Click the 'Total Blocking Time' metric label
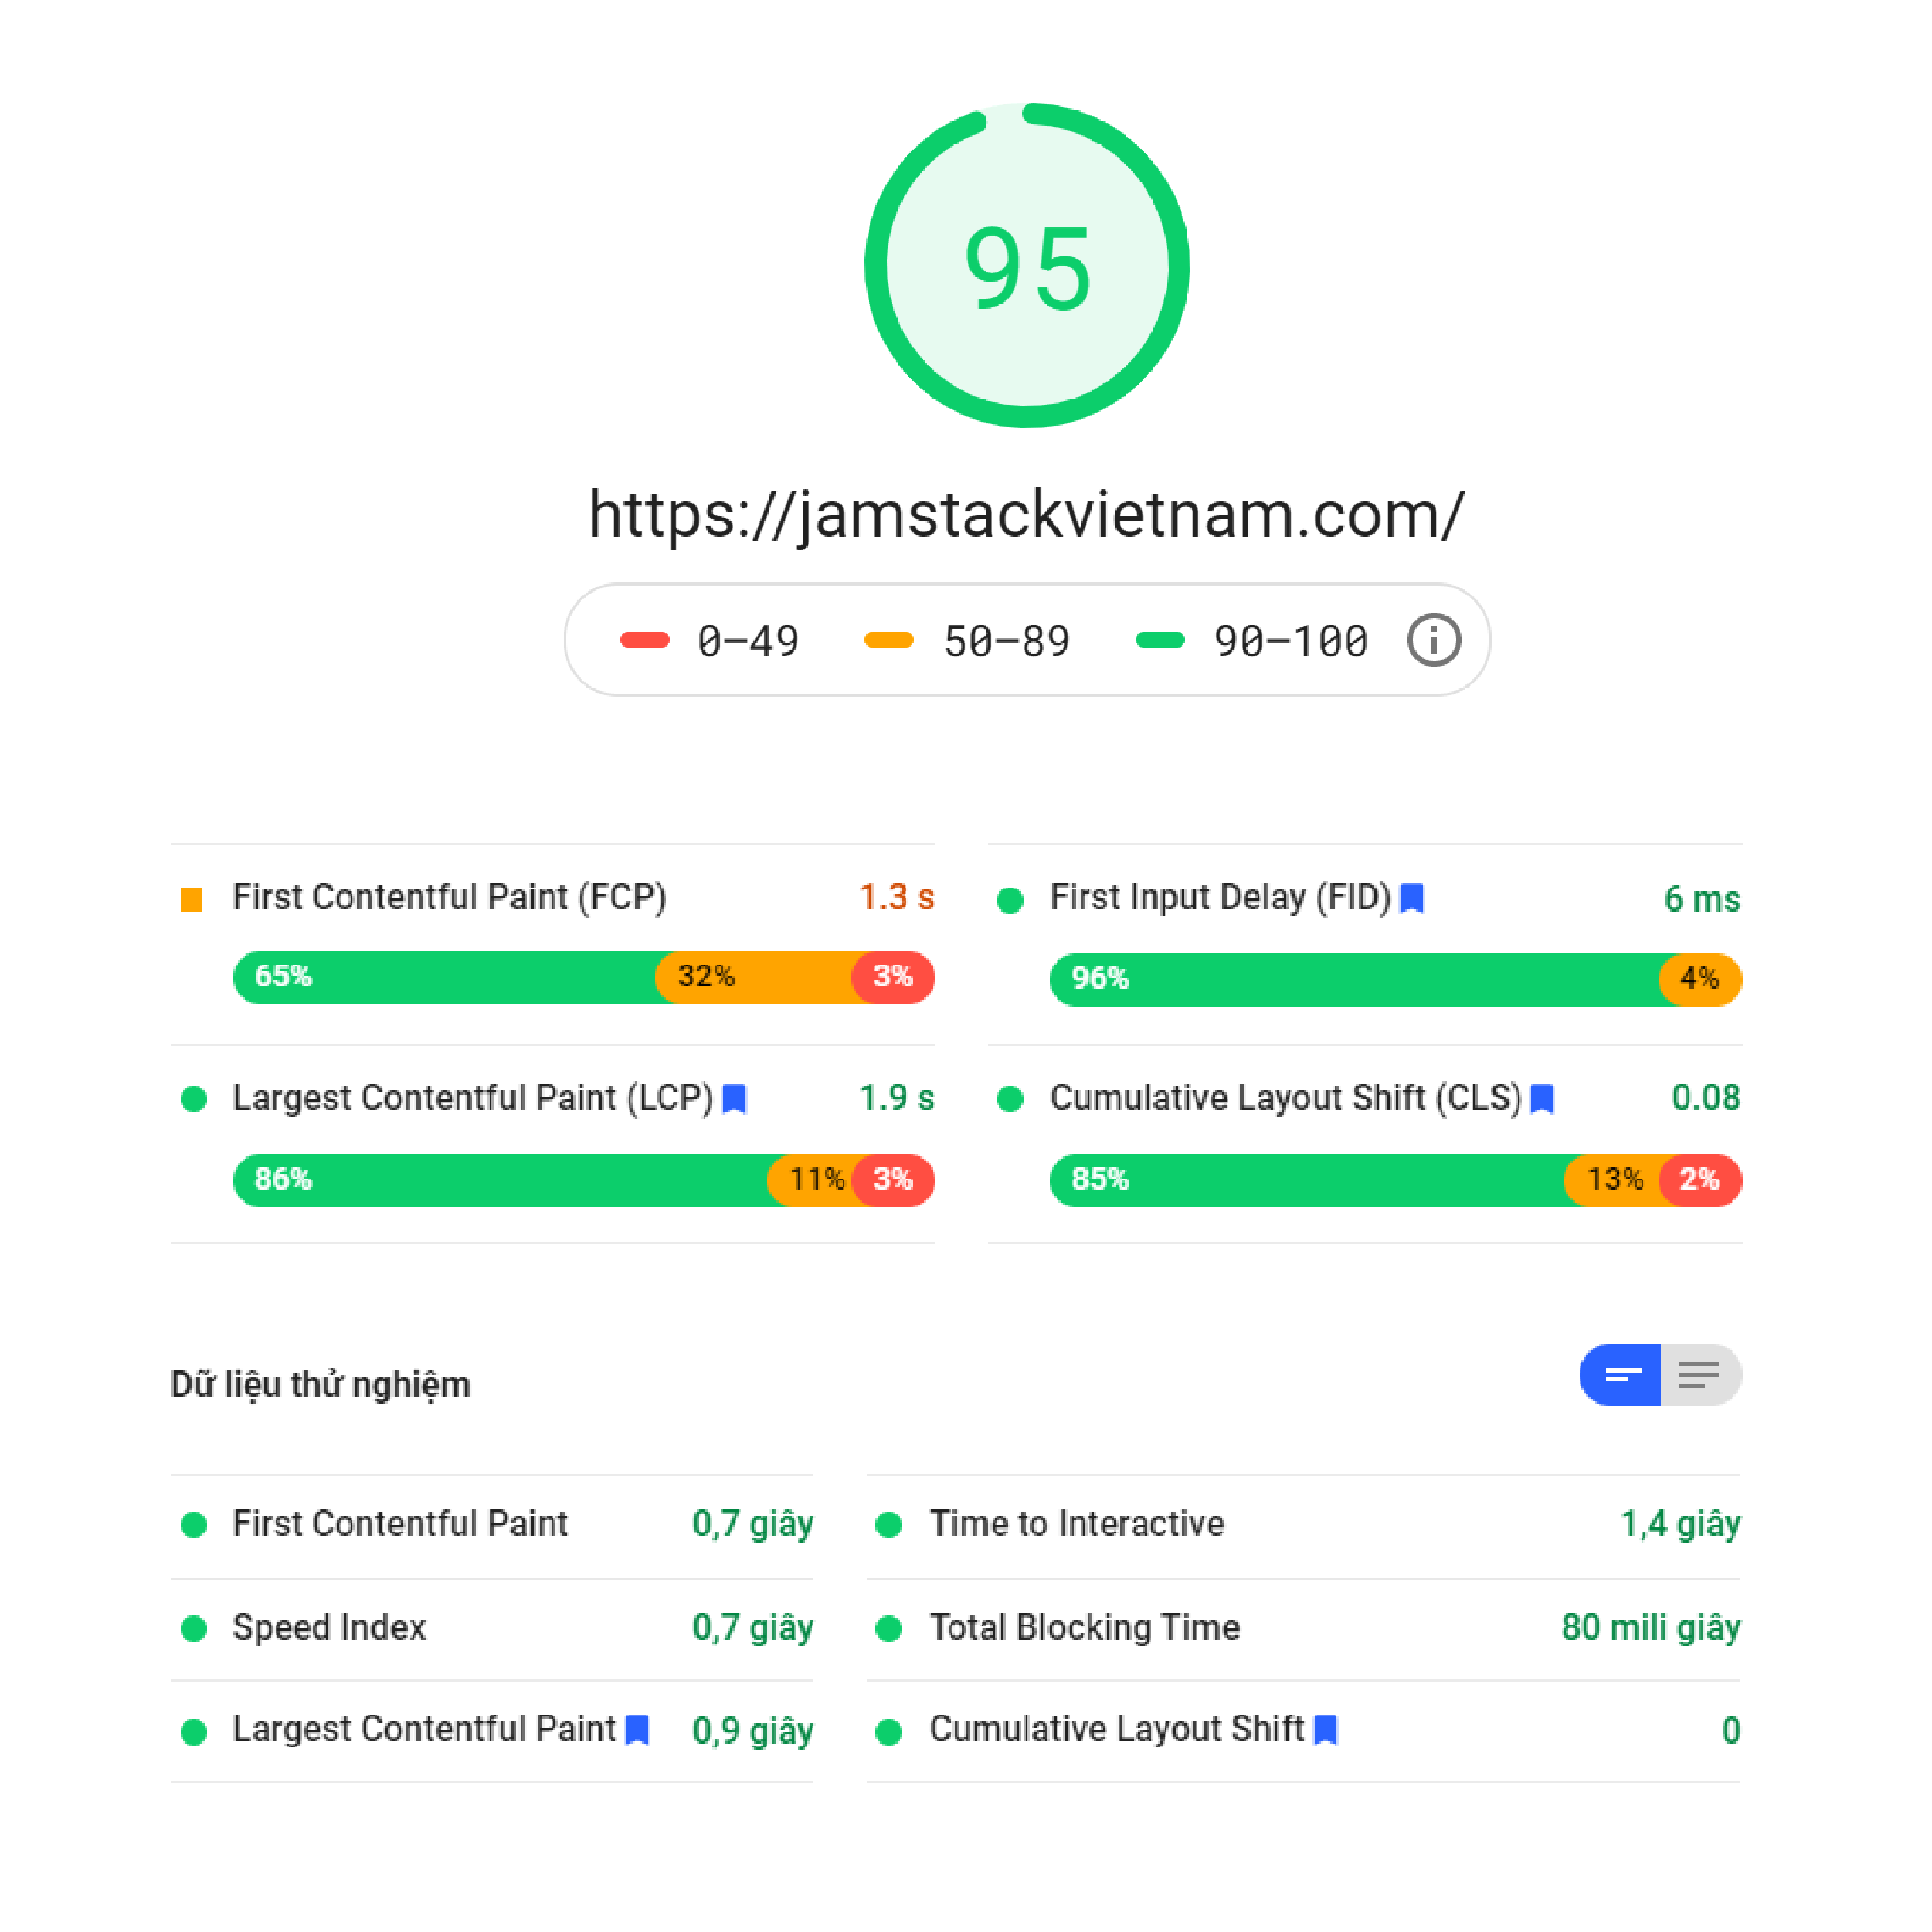 [1085, 1628]
